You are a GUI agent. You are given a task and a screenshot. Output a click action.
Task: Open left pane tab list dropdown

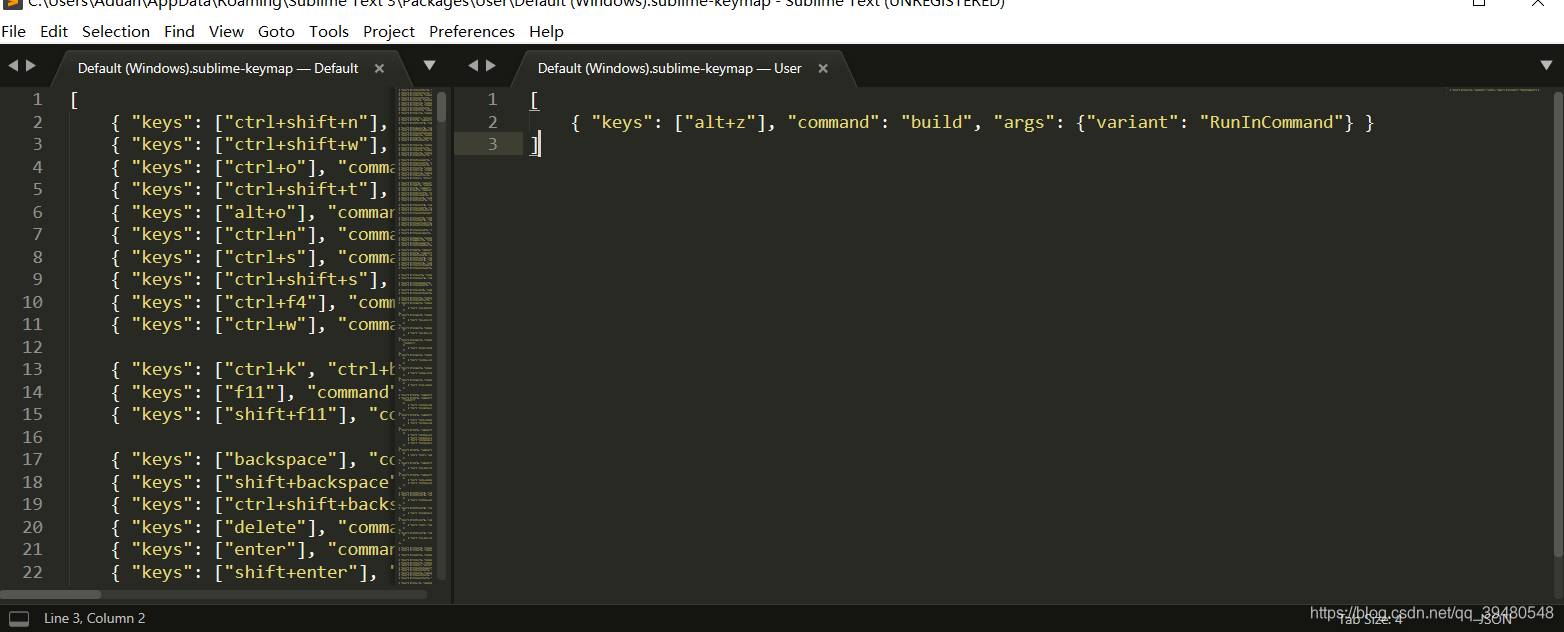[429, 66]
